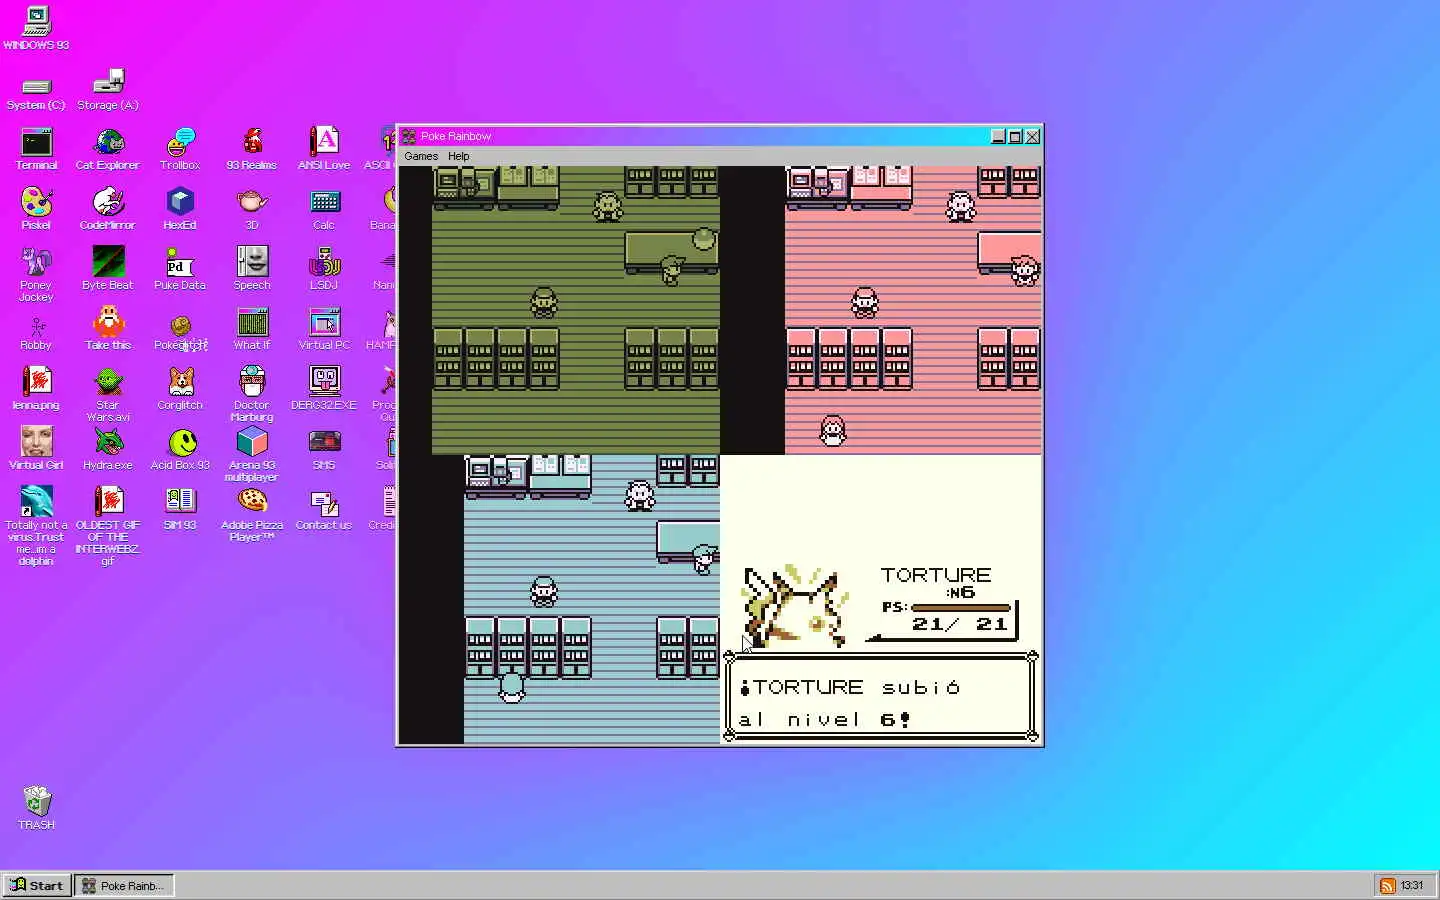Open the lenna.png image file

36,389
